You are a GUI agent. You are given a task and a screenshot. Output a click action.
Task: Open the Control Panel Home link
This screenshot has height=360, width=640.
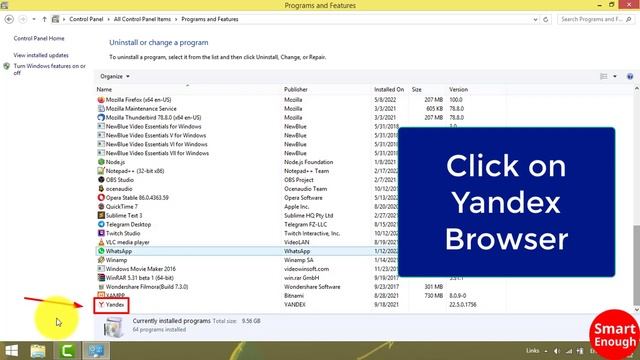pyautogui.click(x=39, y=38)
